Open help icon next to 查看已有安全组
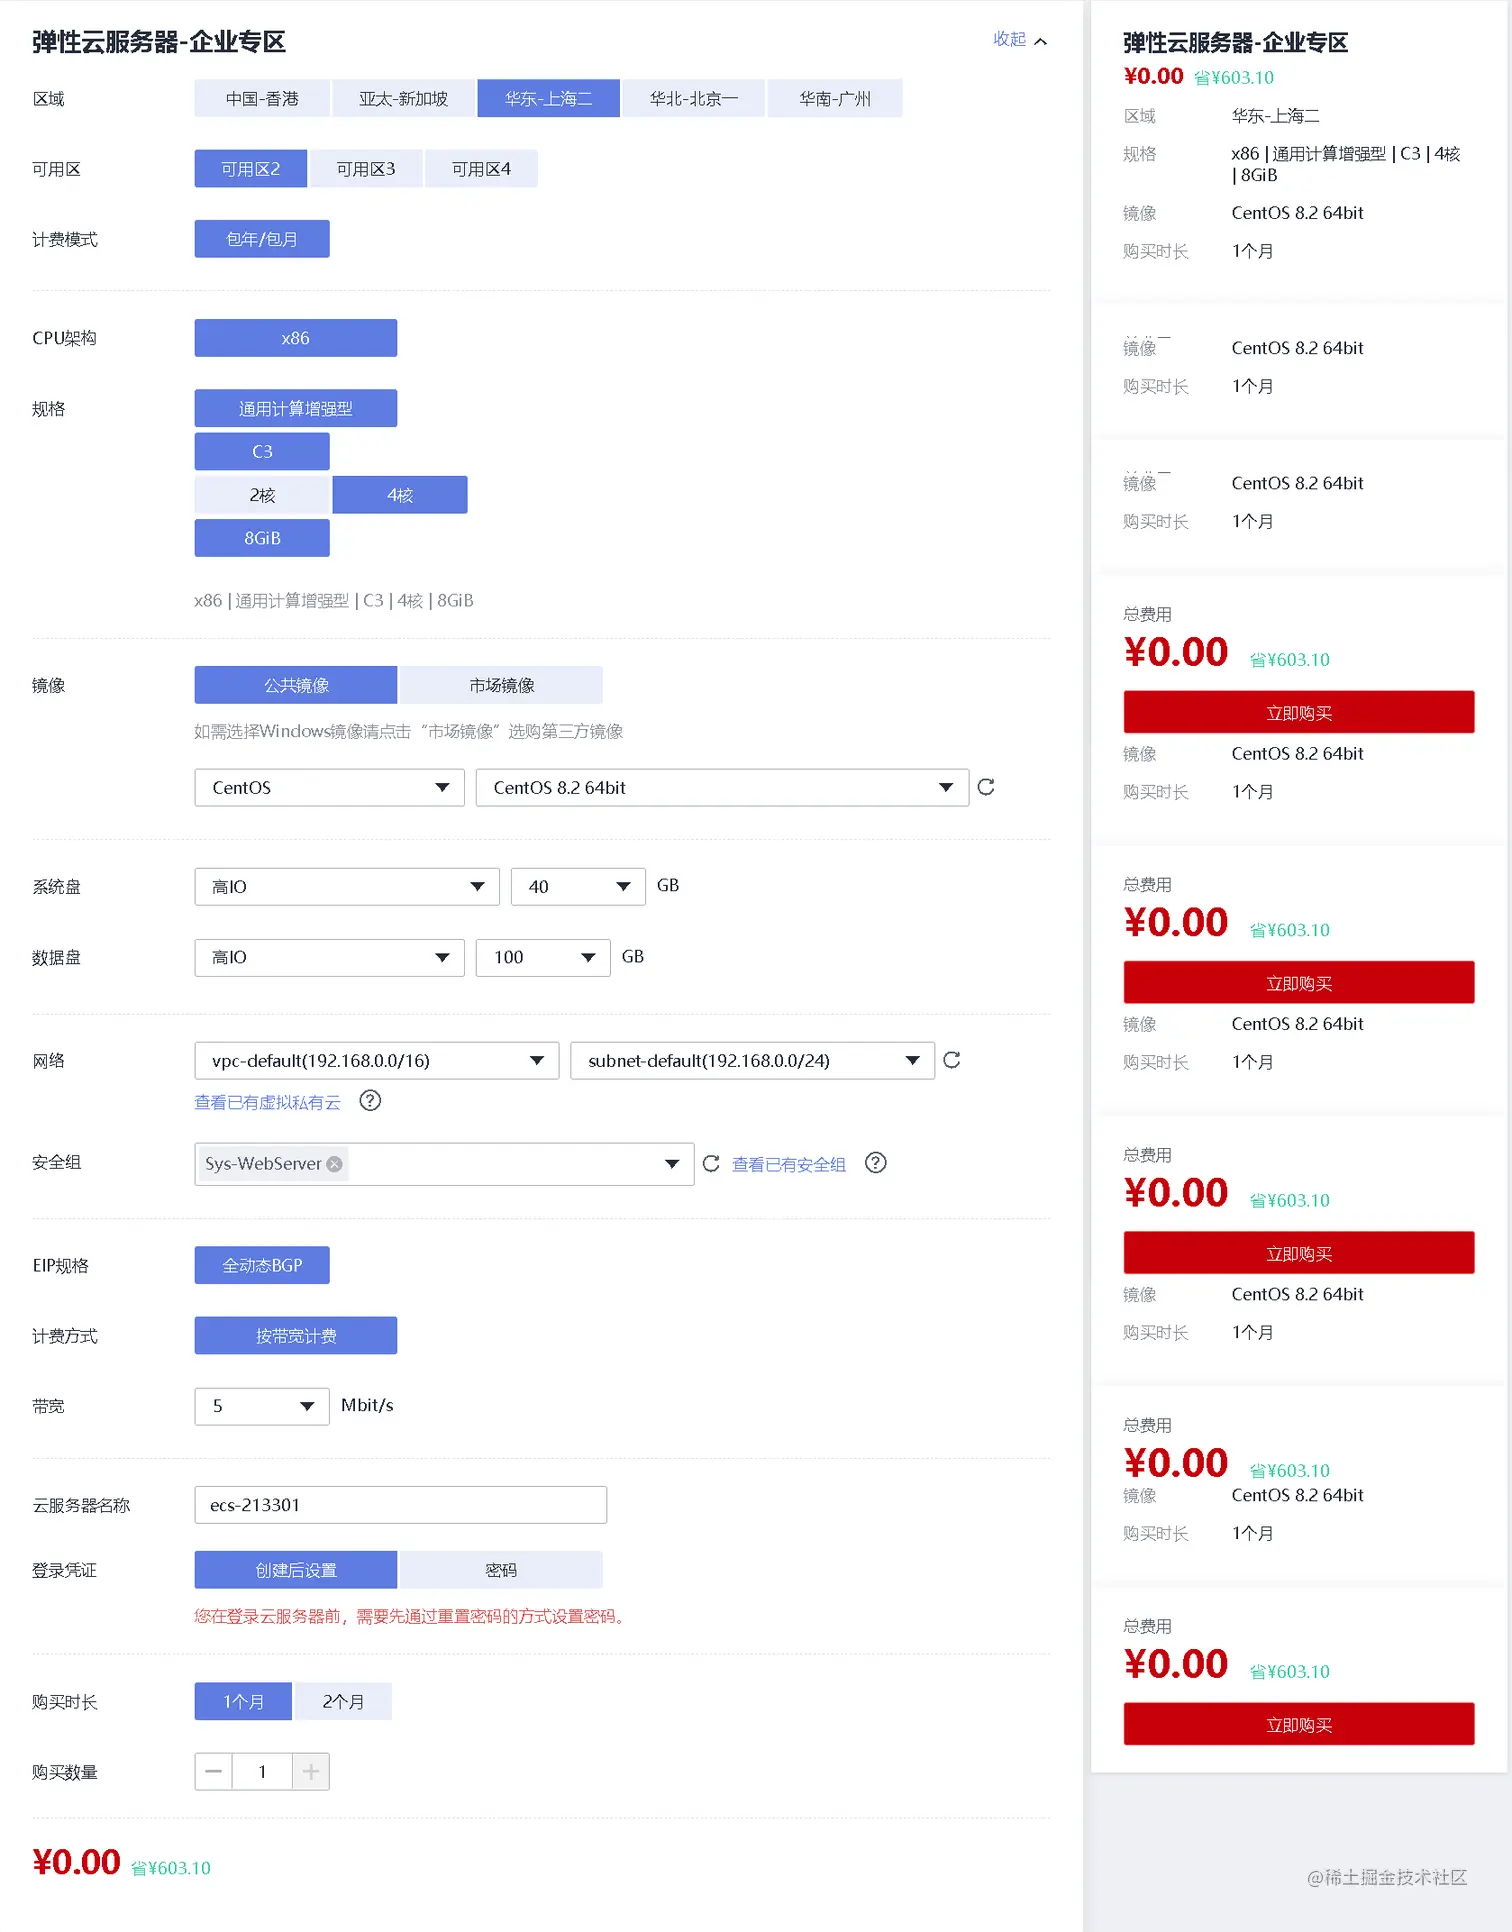The width and height of the screenshot is (1512, 1932). (x=876, y=1163)
